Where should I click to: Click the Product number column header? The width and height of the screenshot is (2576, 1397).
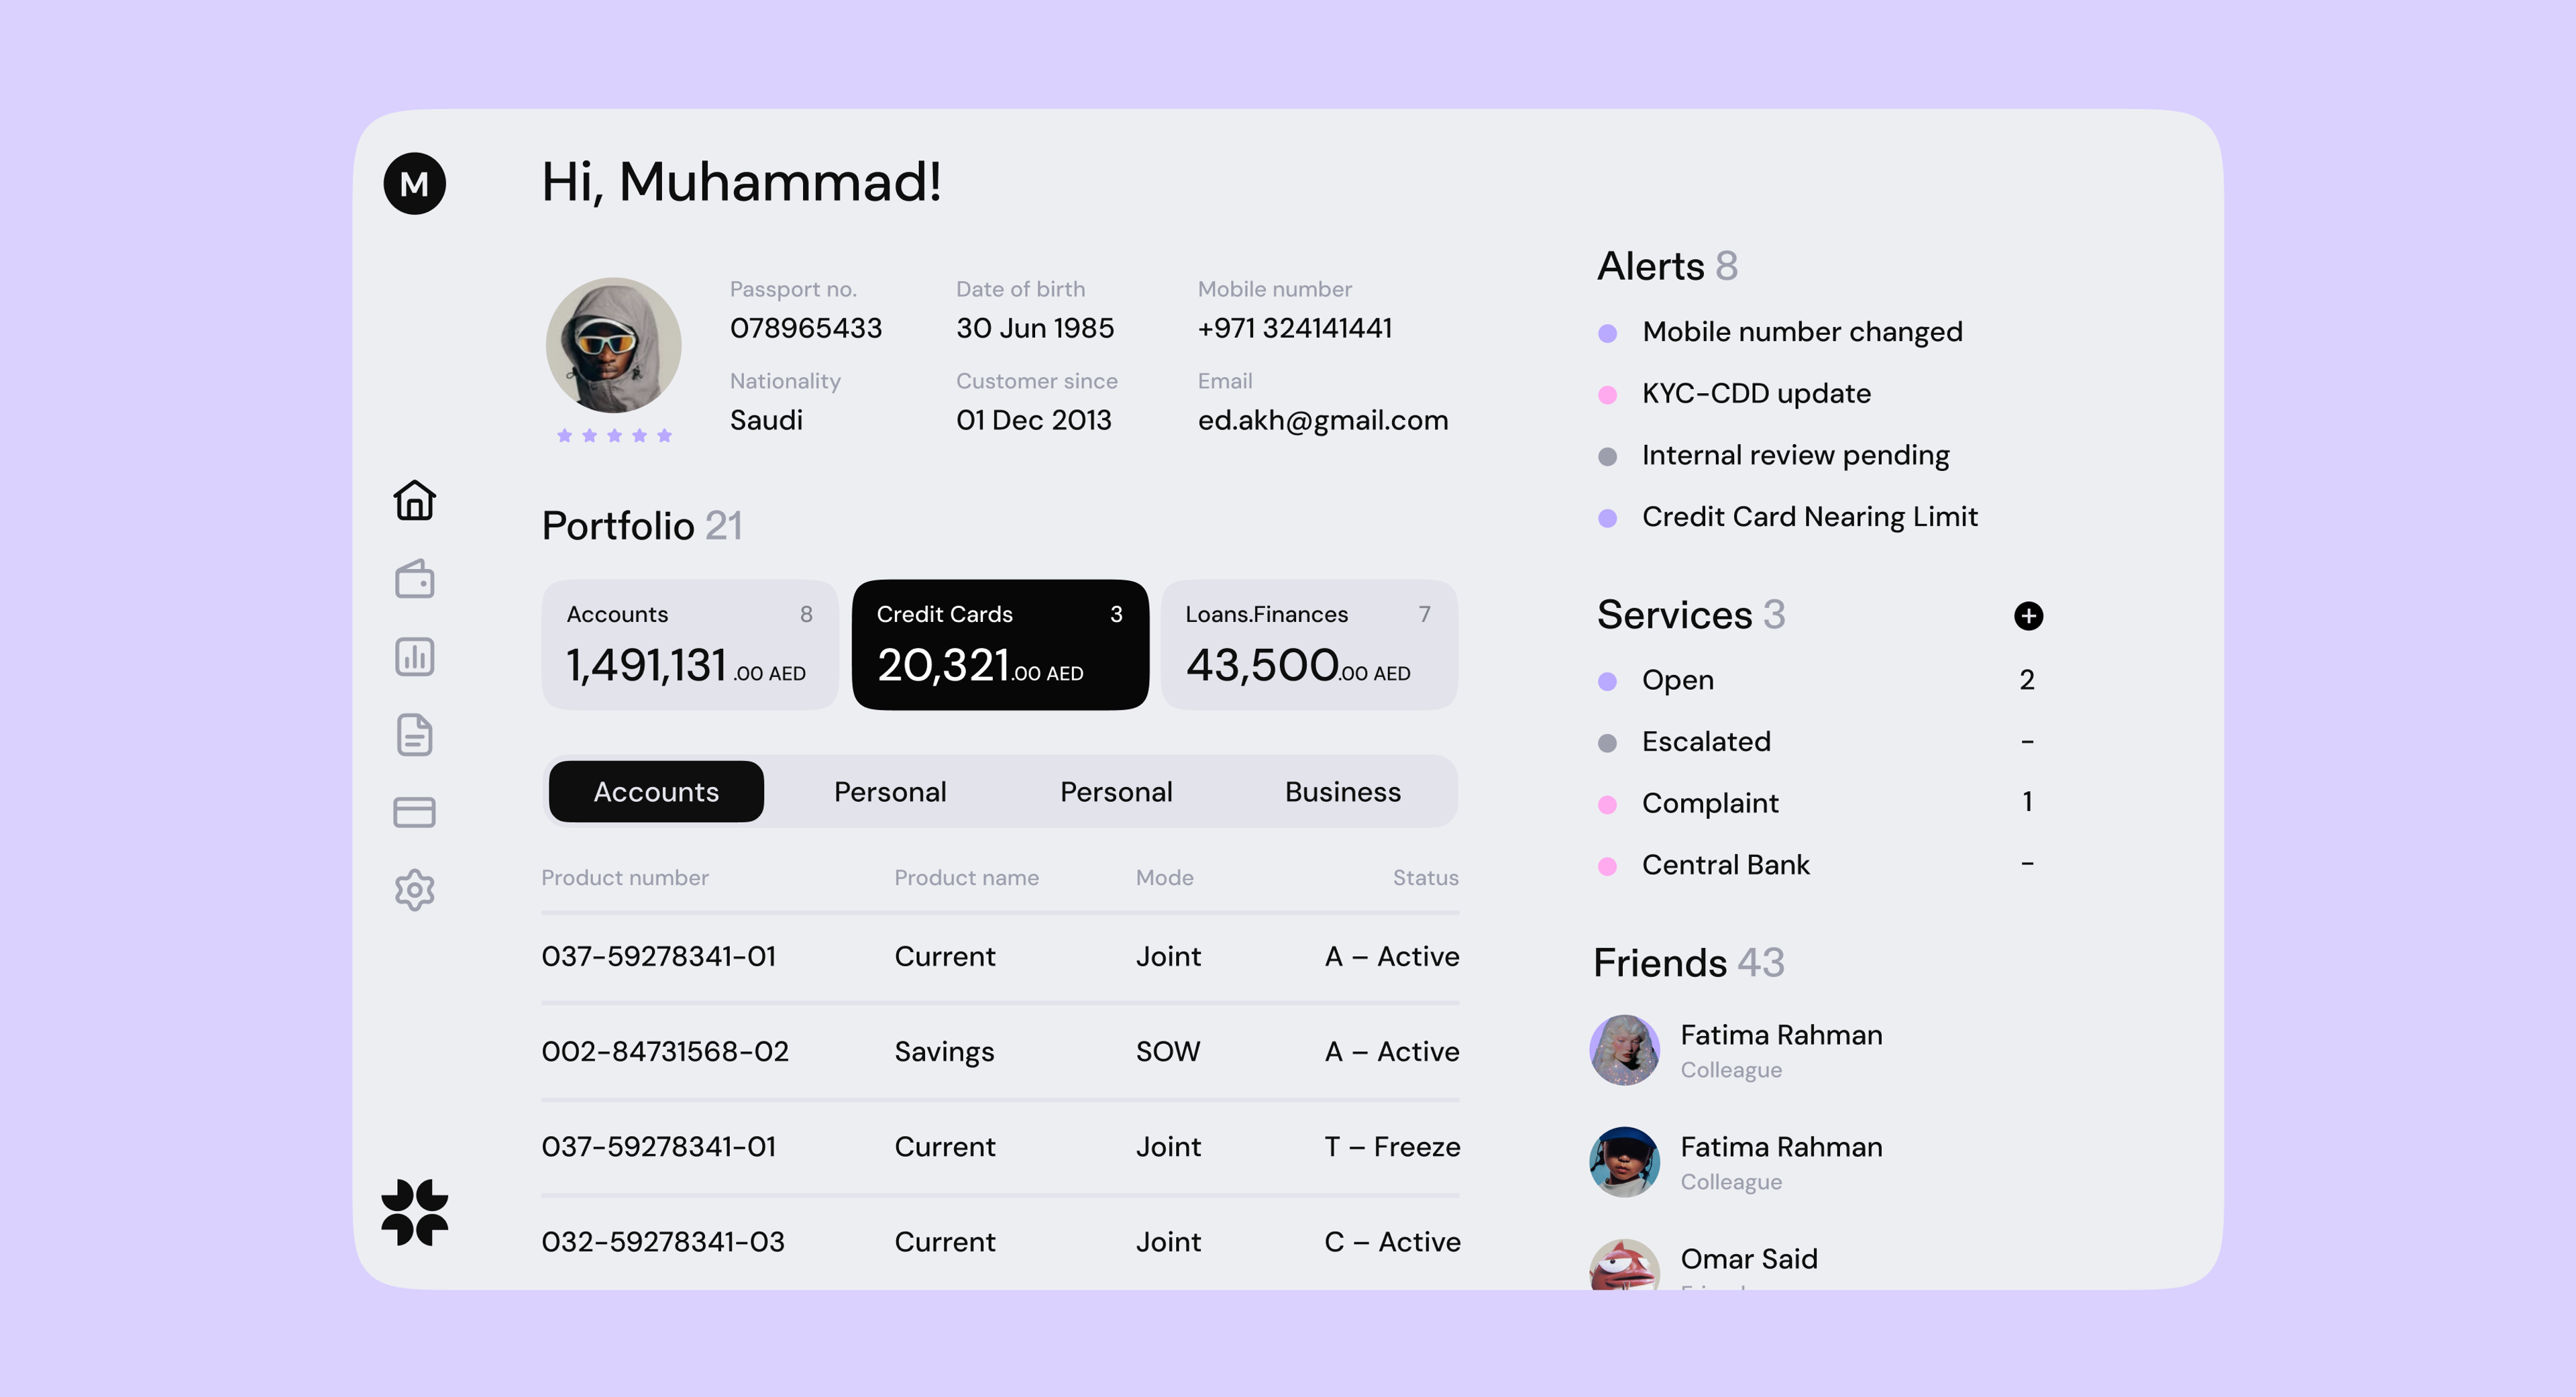coord(625,878)
